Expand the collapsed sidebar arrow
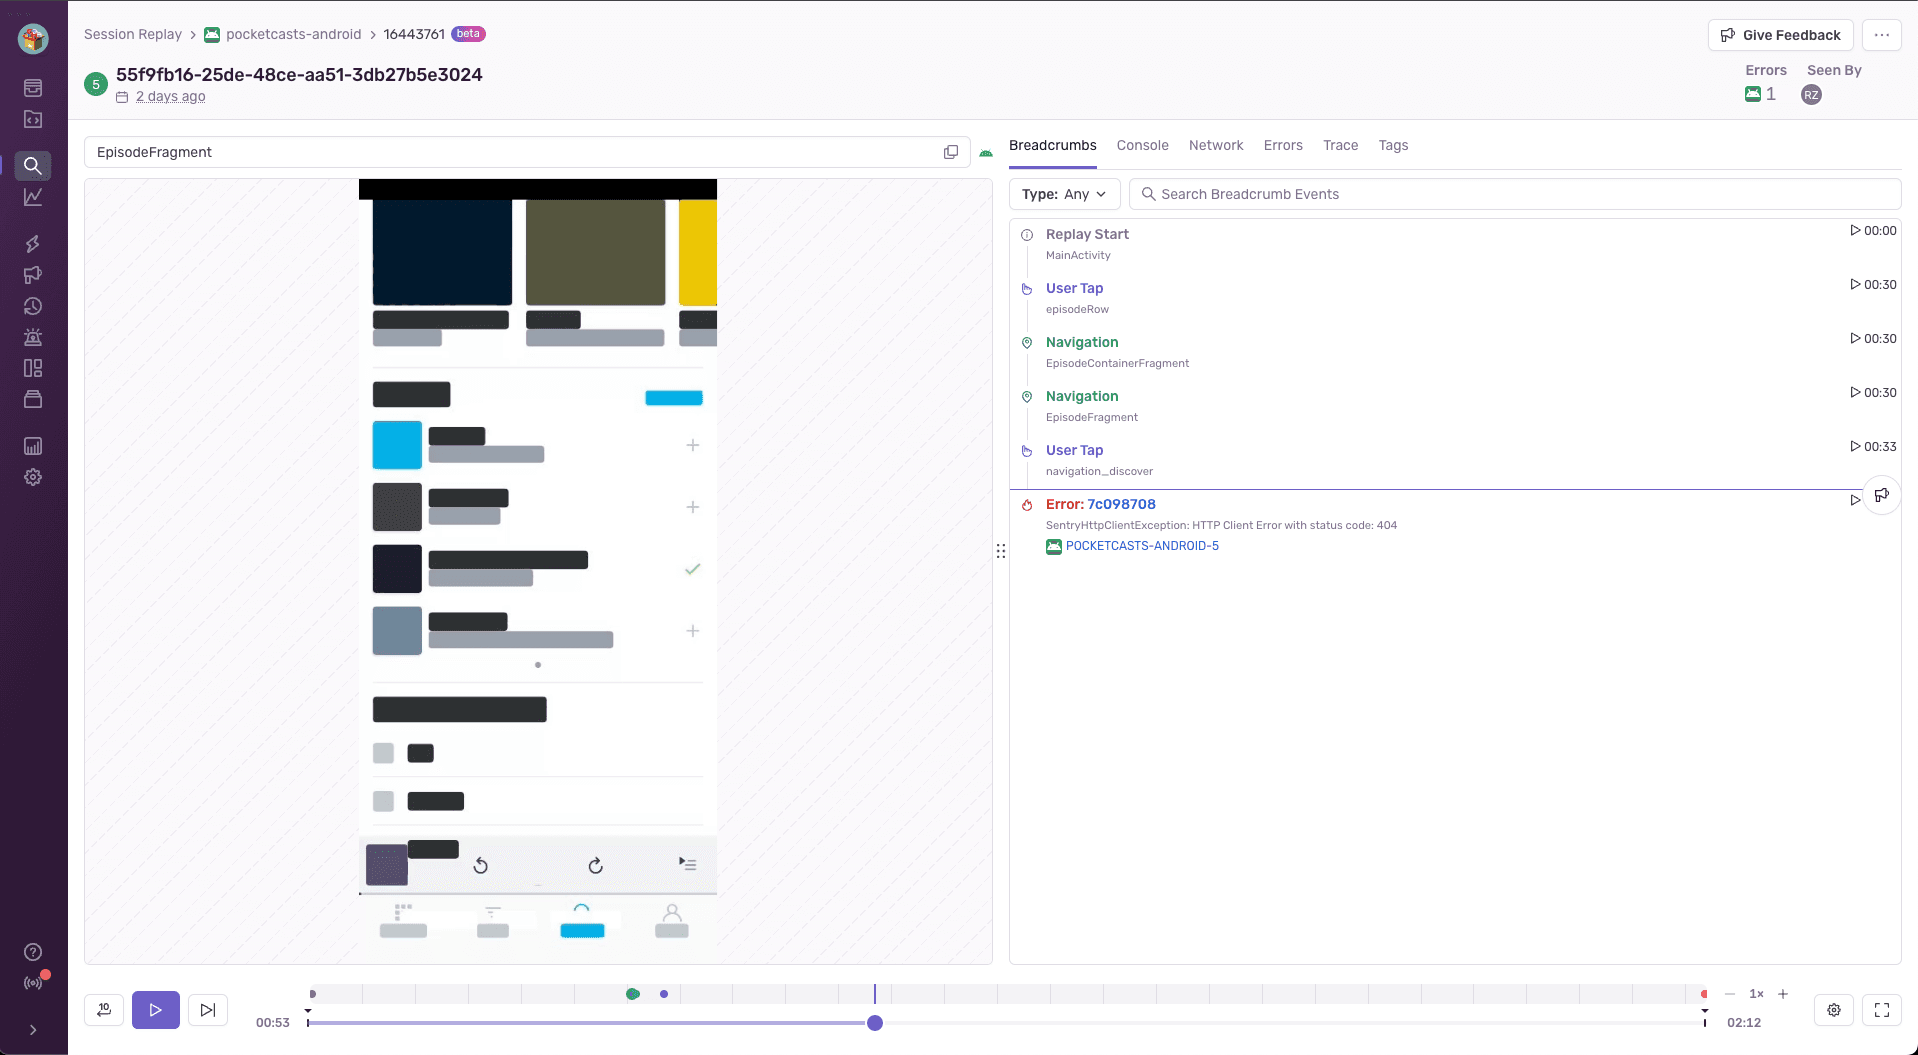1918x1055 pixels. click(x=33, y=1030)
